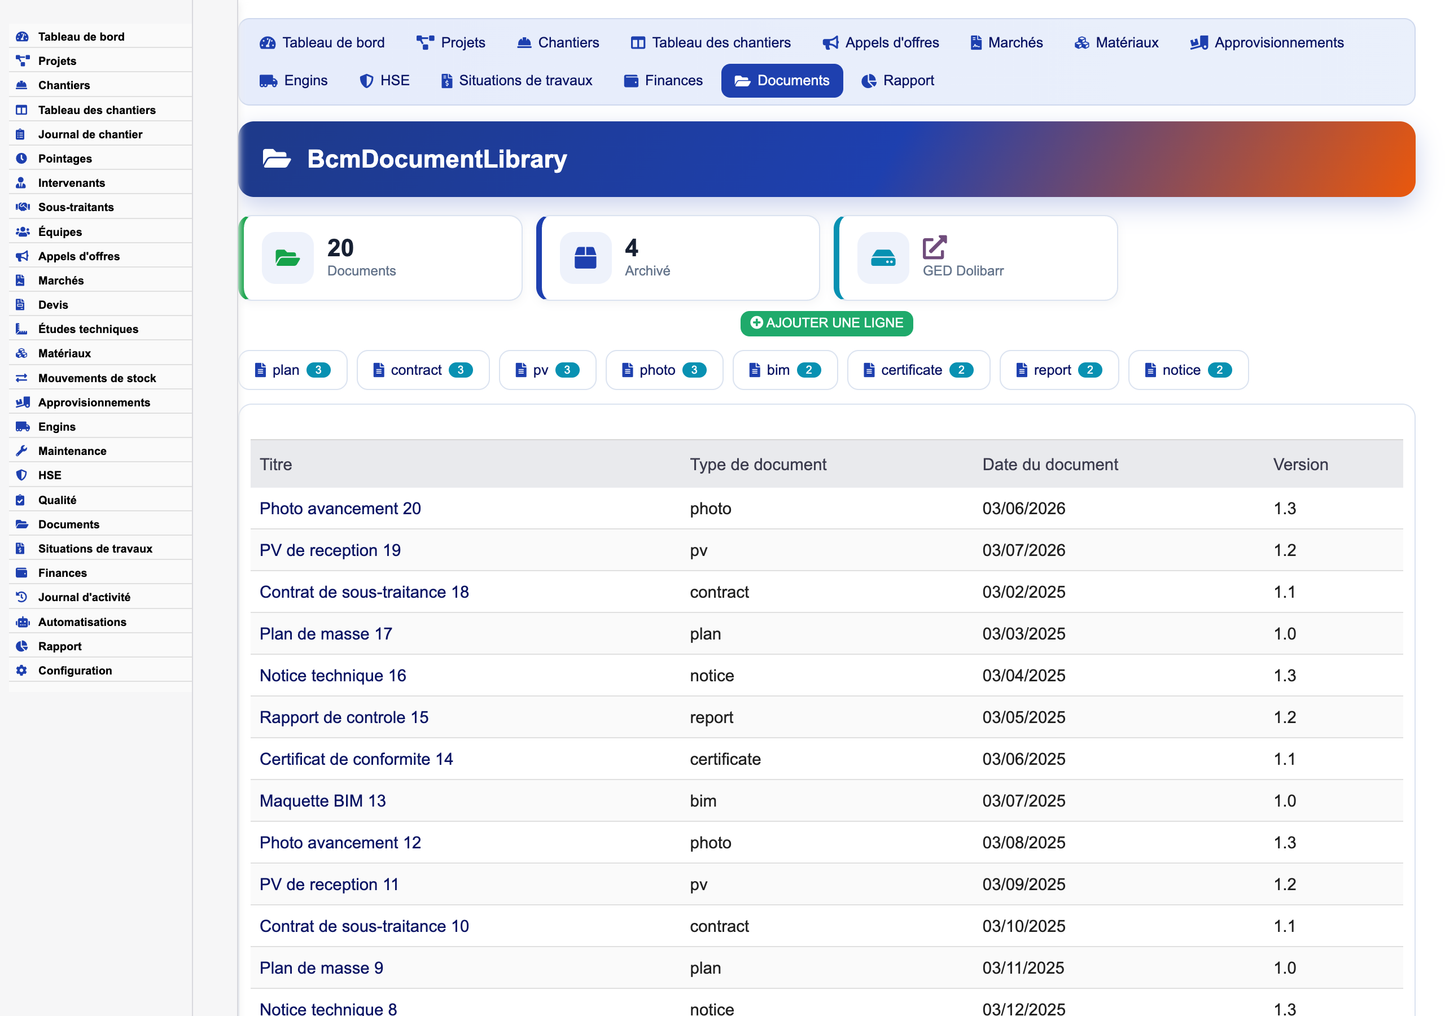The width and height of the screenshot is (1445, 1016).
Task: Click the Chantiers helmet icon in sidebar
Action: pos(22,85)
